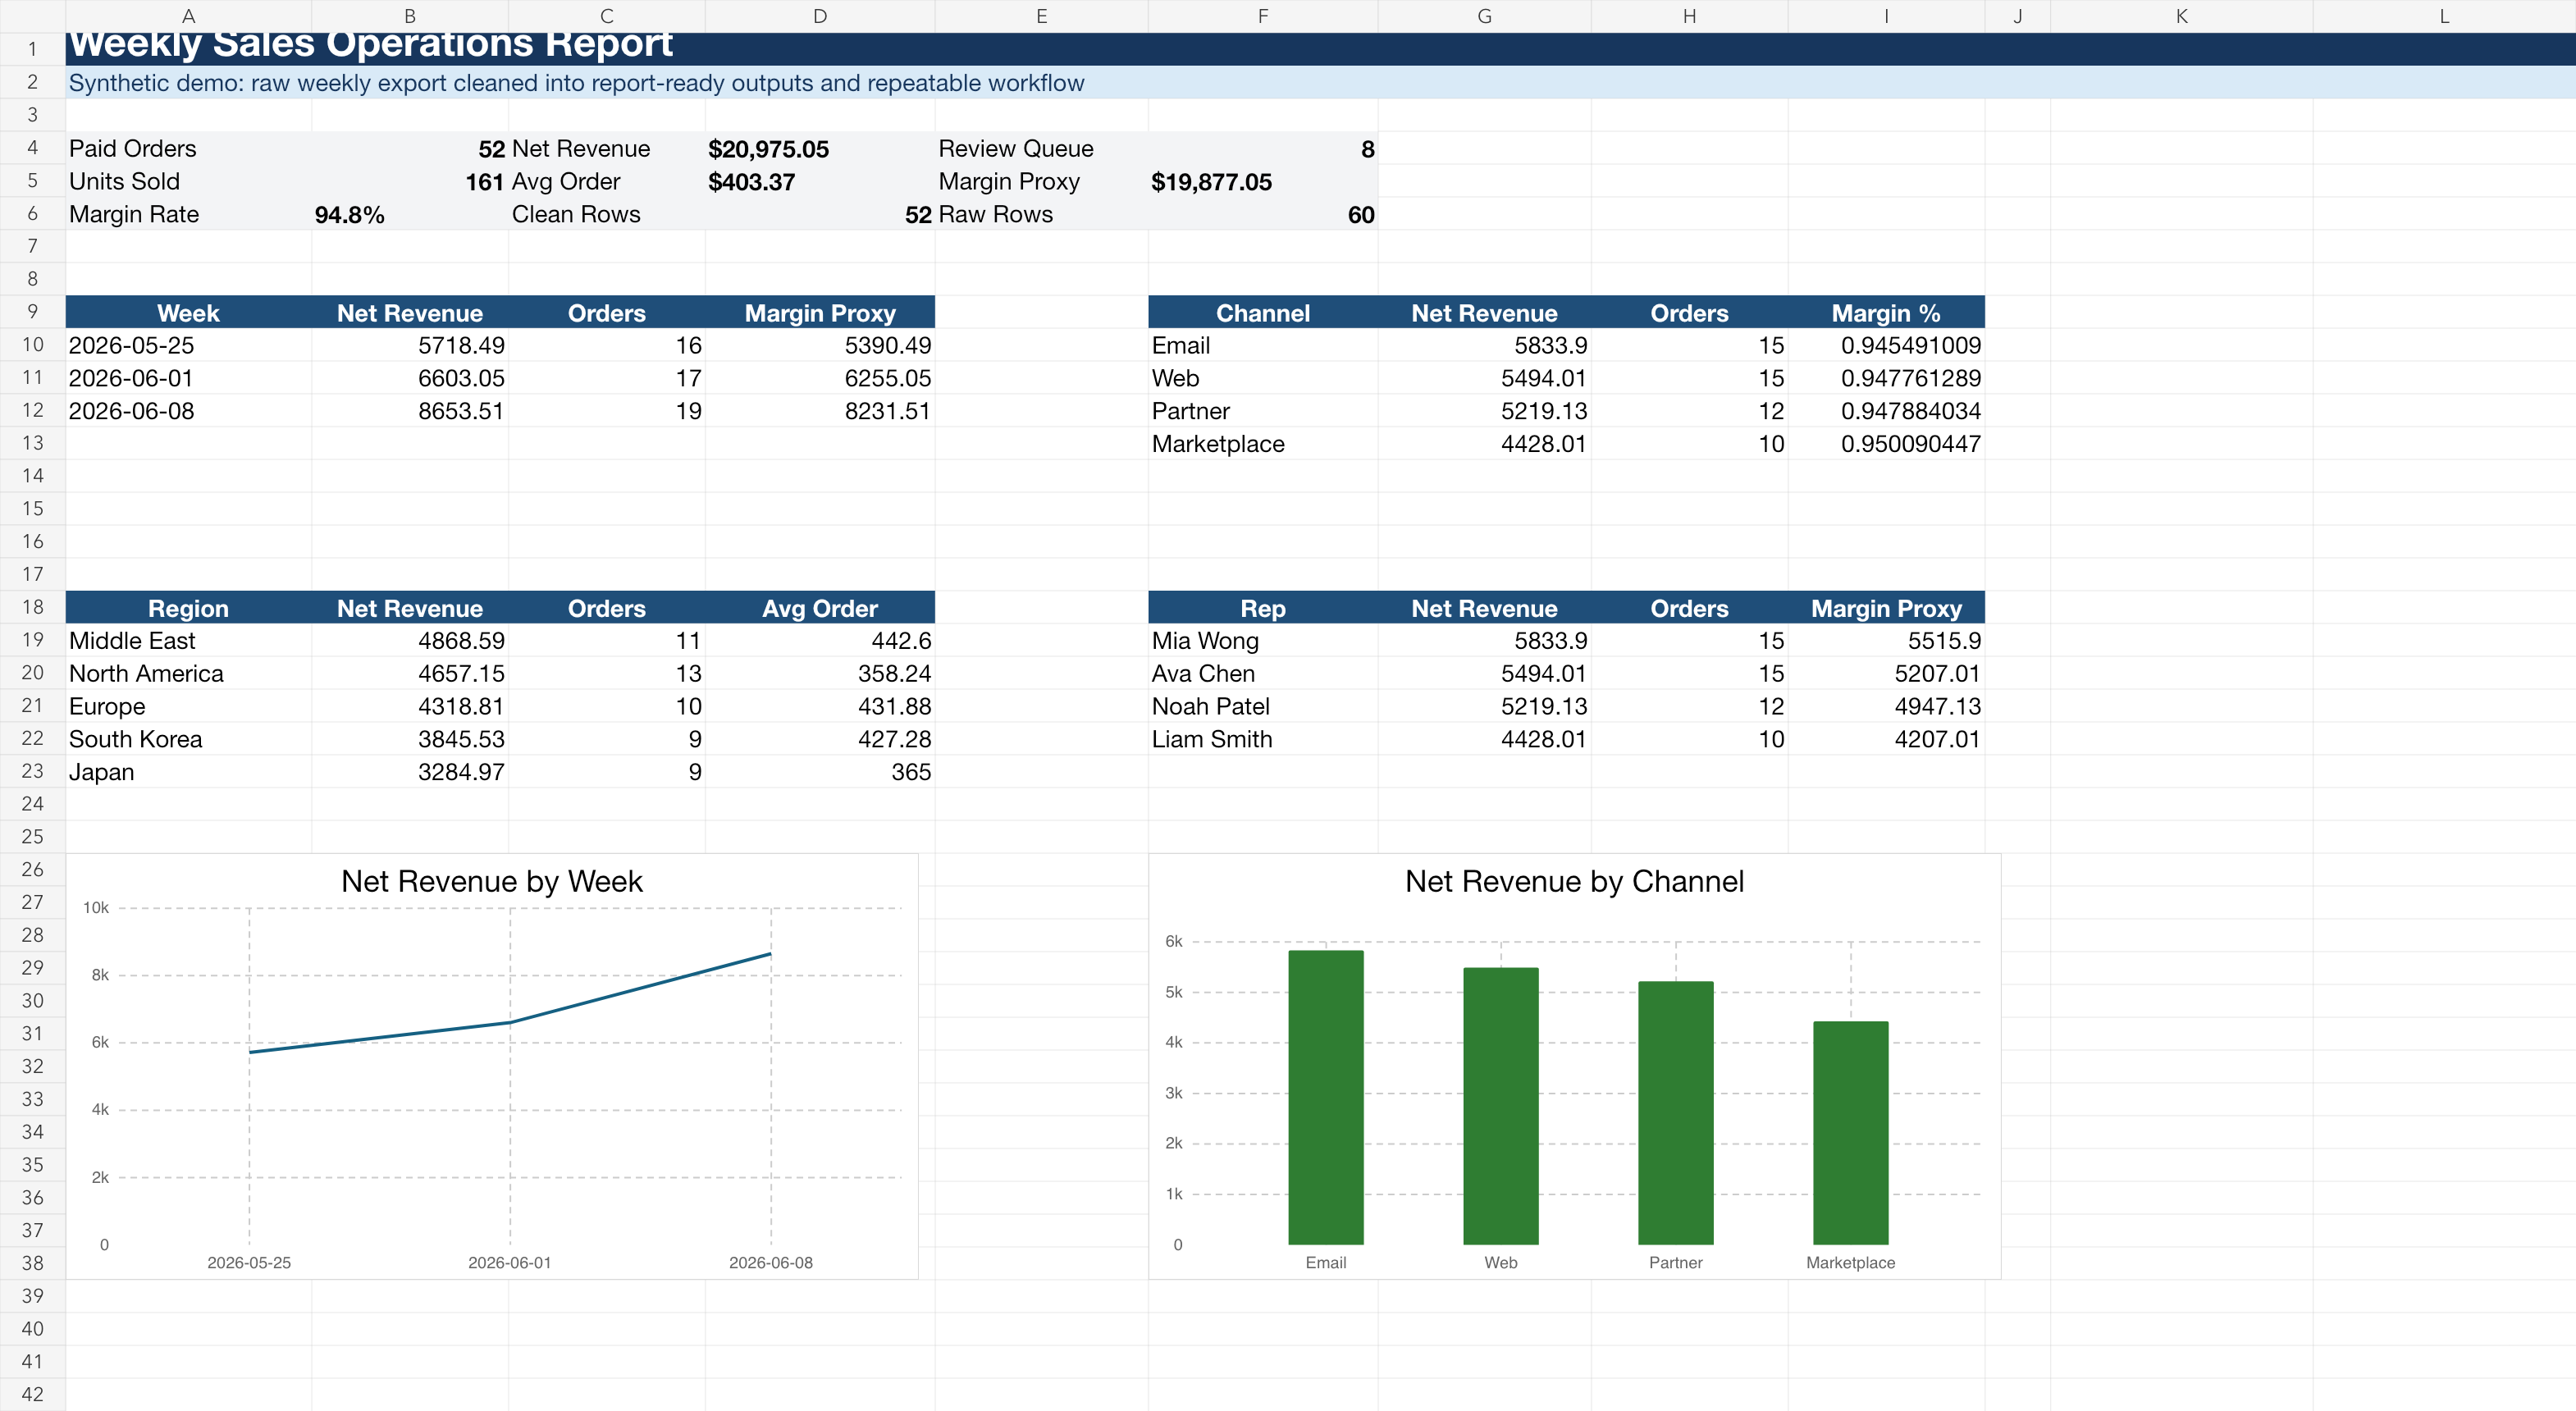The image size is (2576, 1411).
Task: Click the Net Revenue by Channel chart title
Action: tap(1574, 881)
